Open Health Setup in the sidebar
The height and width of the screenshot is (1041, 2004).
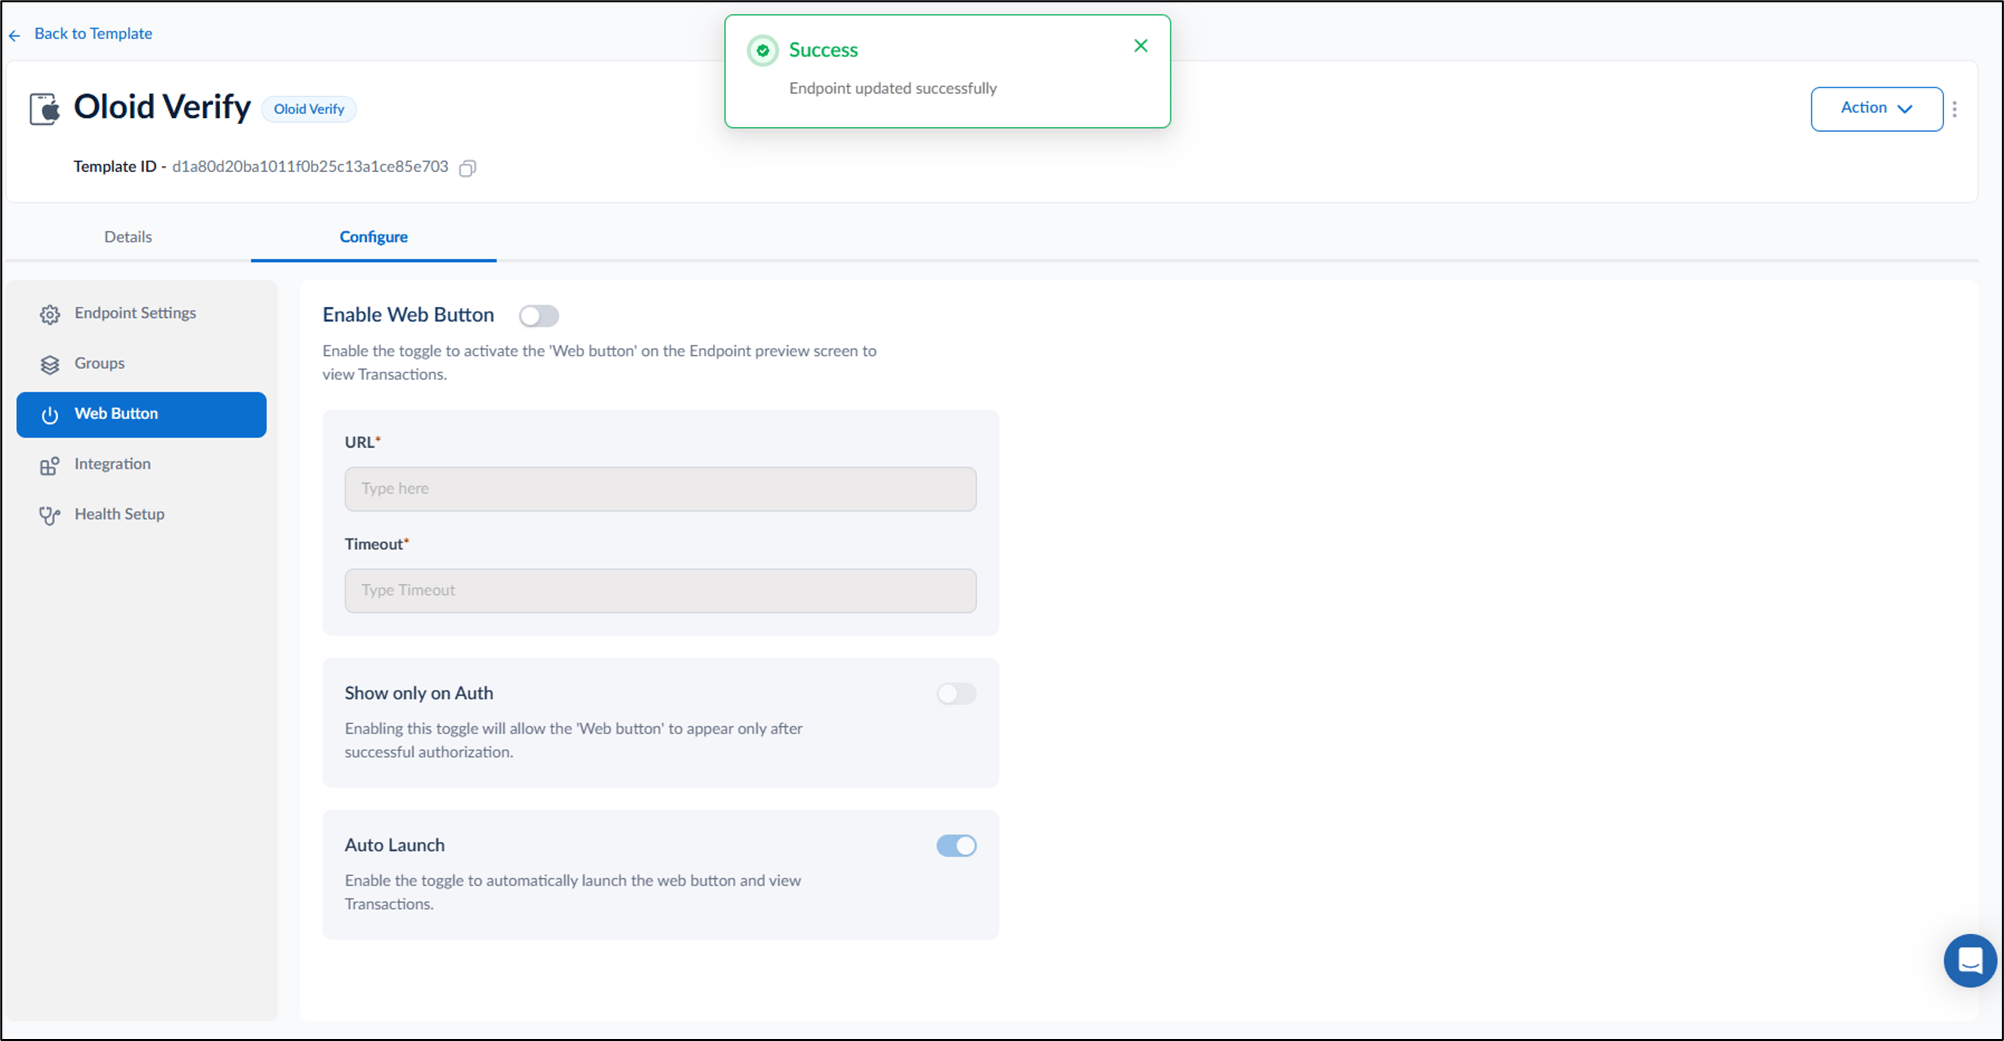141,515
